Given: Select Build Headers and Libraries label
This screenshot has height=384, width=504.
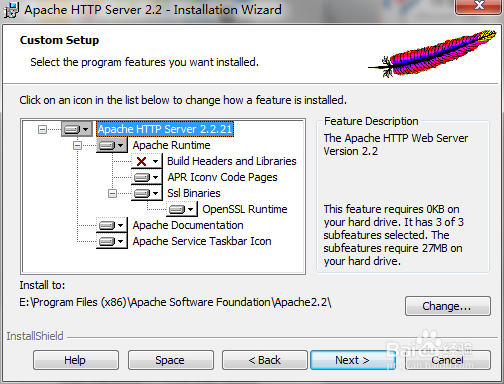Looking at the screenshot, I should 232,161.
